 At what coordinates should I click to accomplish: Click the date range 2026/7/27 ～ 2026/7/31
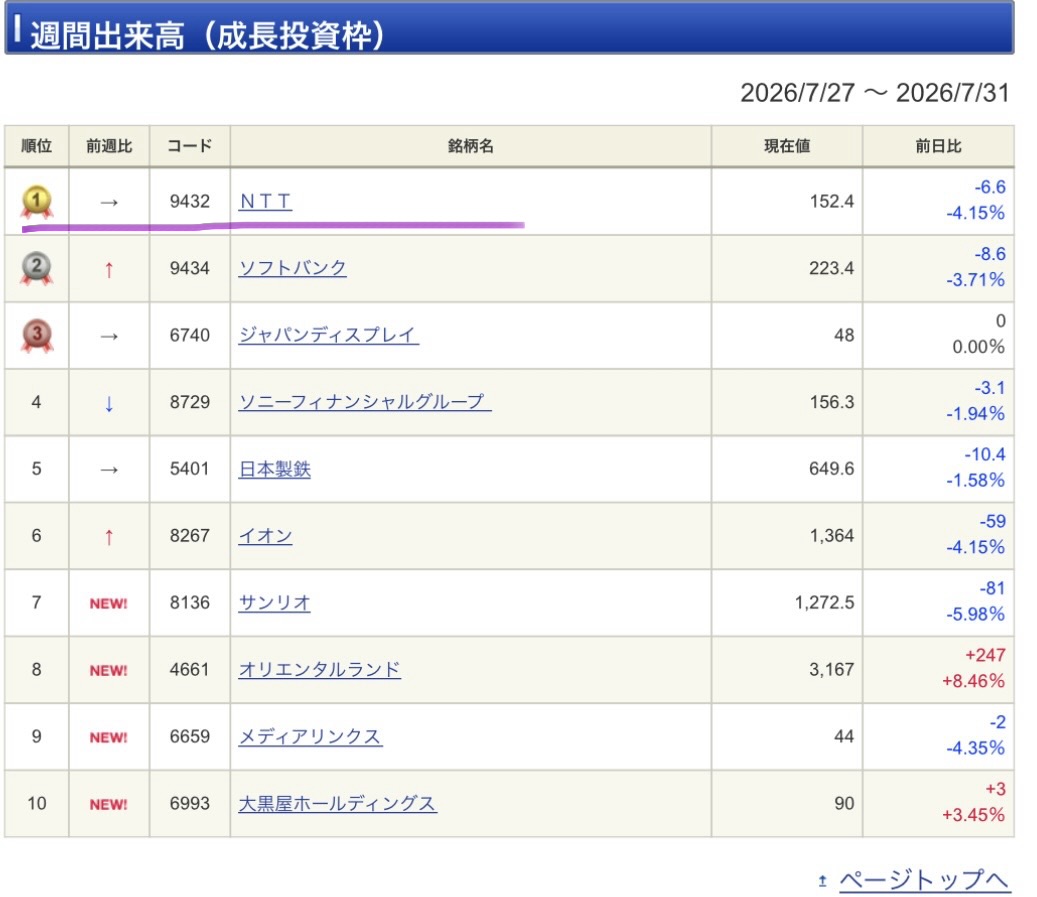click(x=874, y=93)
